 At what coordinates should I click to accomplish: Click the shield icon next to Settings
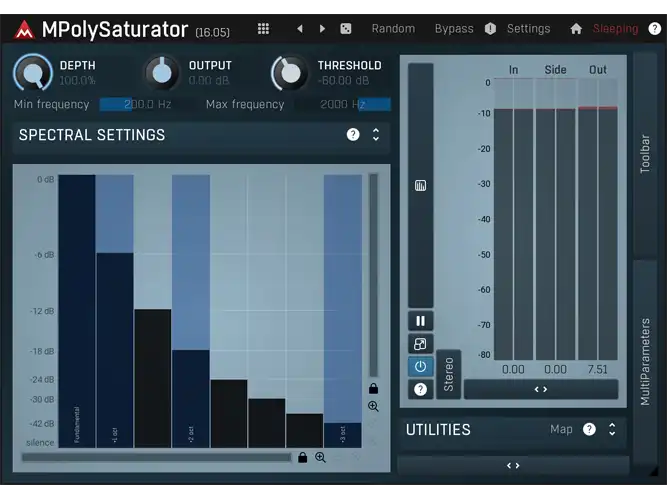click(490, 29)
